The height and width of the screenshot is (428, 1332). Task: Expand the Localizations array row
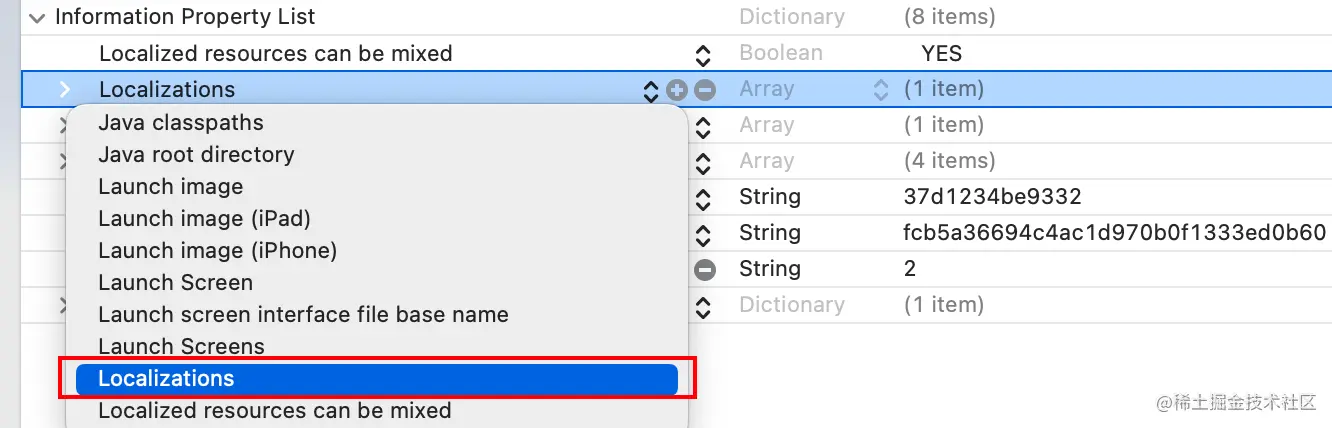pyautogui.click(x=65, y=89)
